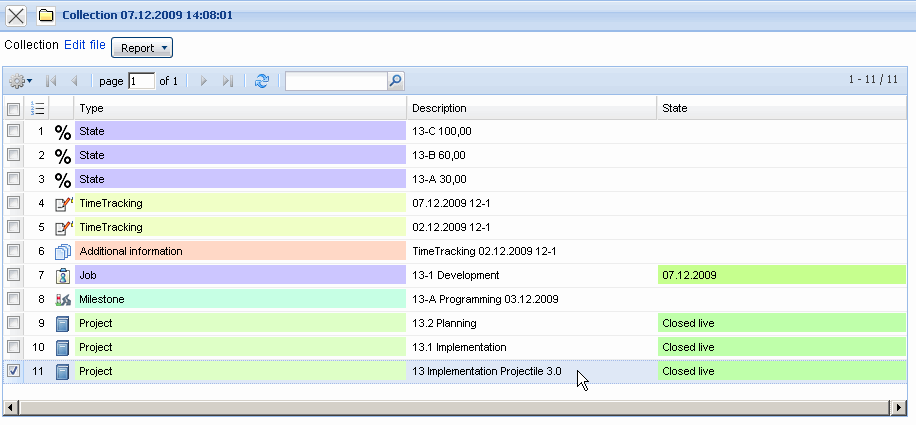
Task: Open the gear settings dropdown menu
Action: coord(20,81)
